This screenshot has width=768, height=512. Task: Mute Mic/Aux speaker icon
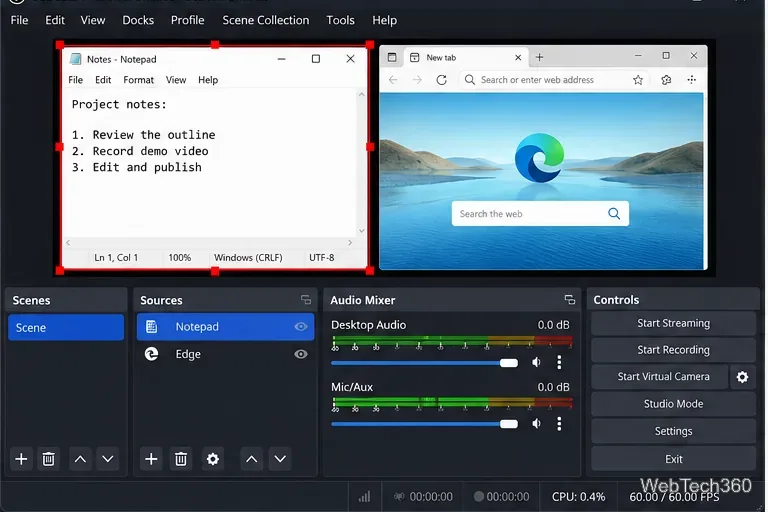point(537,423)
